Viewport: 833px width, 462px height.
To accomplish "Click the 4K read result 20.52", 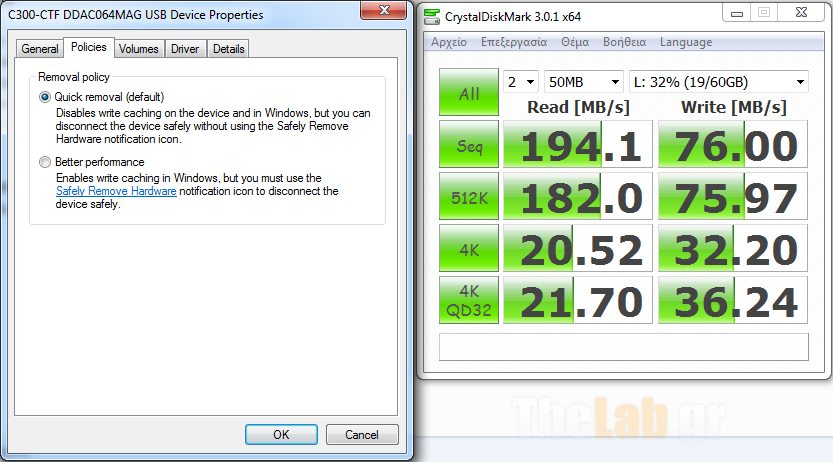I will pos(578,249).
